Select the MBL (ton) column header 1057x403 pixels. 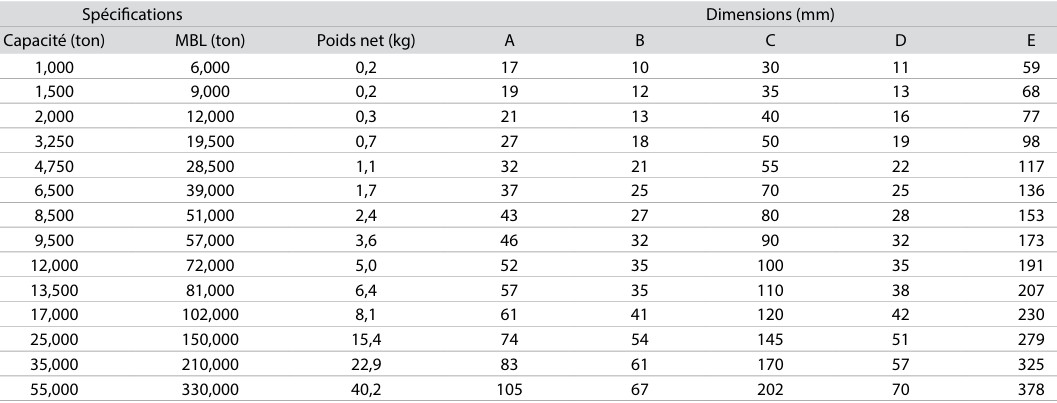coord(210,42)
